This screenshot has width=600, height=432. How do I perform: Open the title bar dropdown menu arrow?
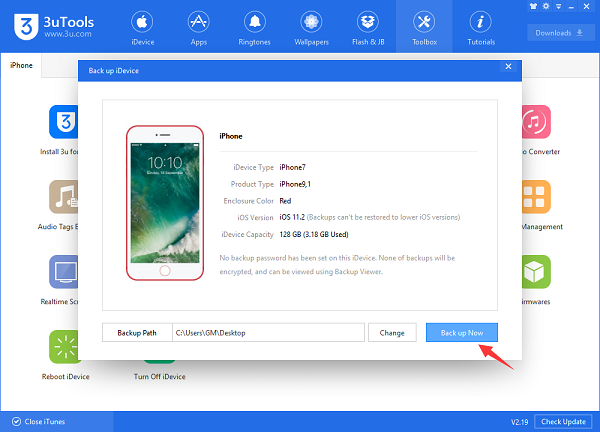pos(559,6)
